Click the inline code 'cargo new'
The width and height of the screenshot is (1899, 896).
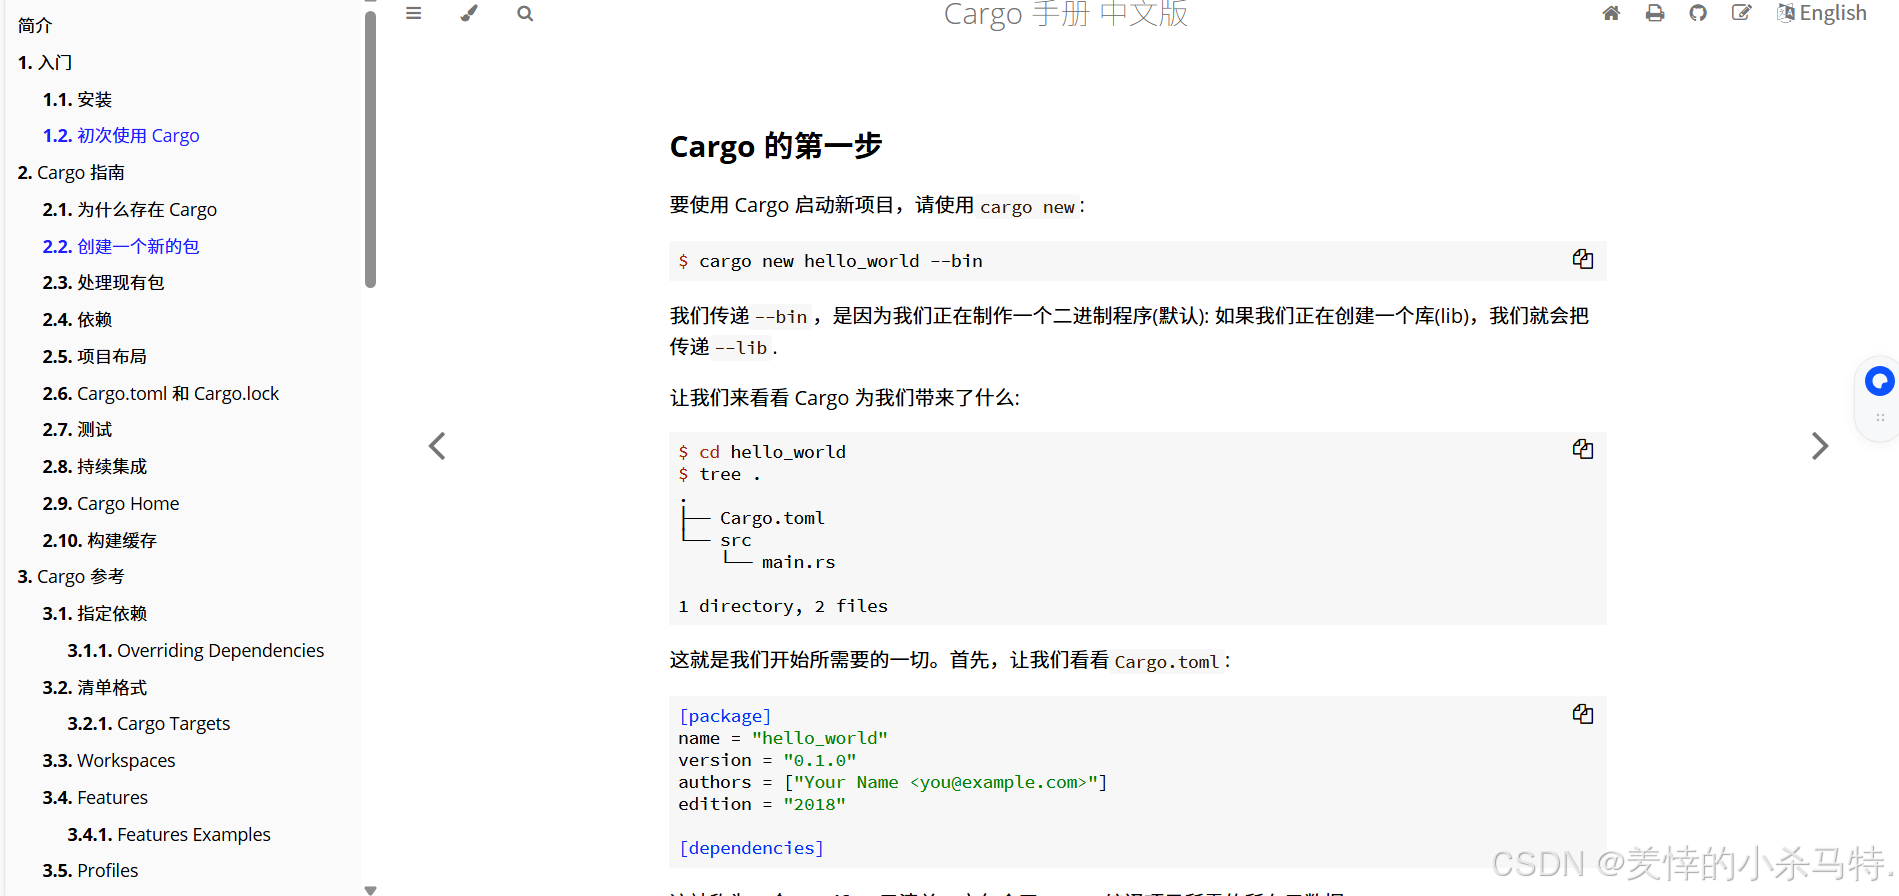(1027, 207)
